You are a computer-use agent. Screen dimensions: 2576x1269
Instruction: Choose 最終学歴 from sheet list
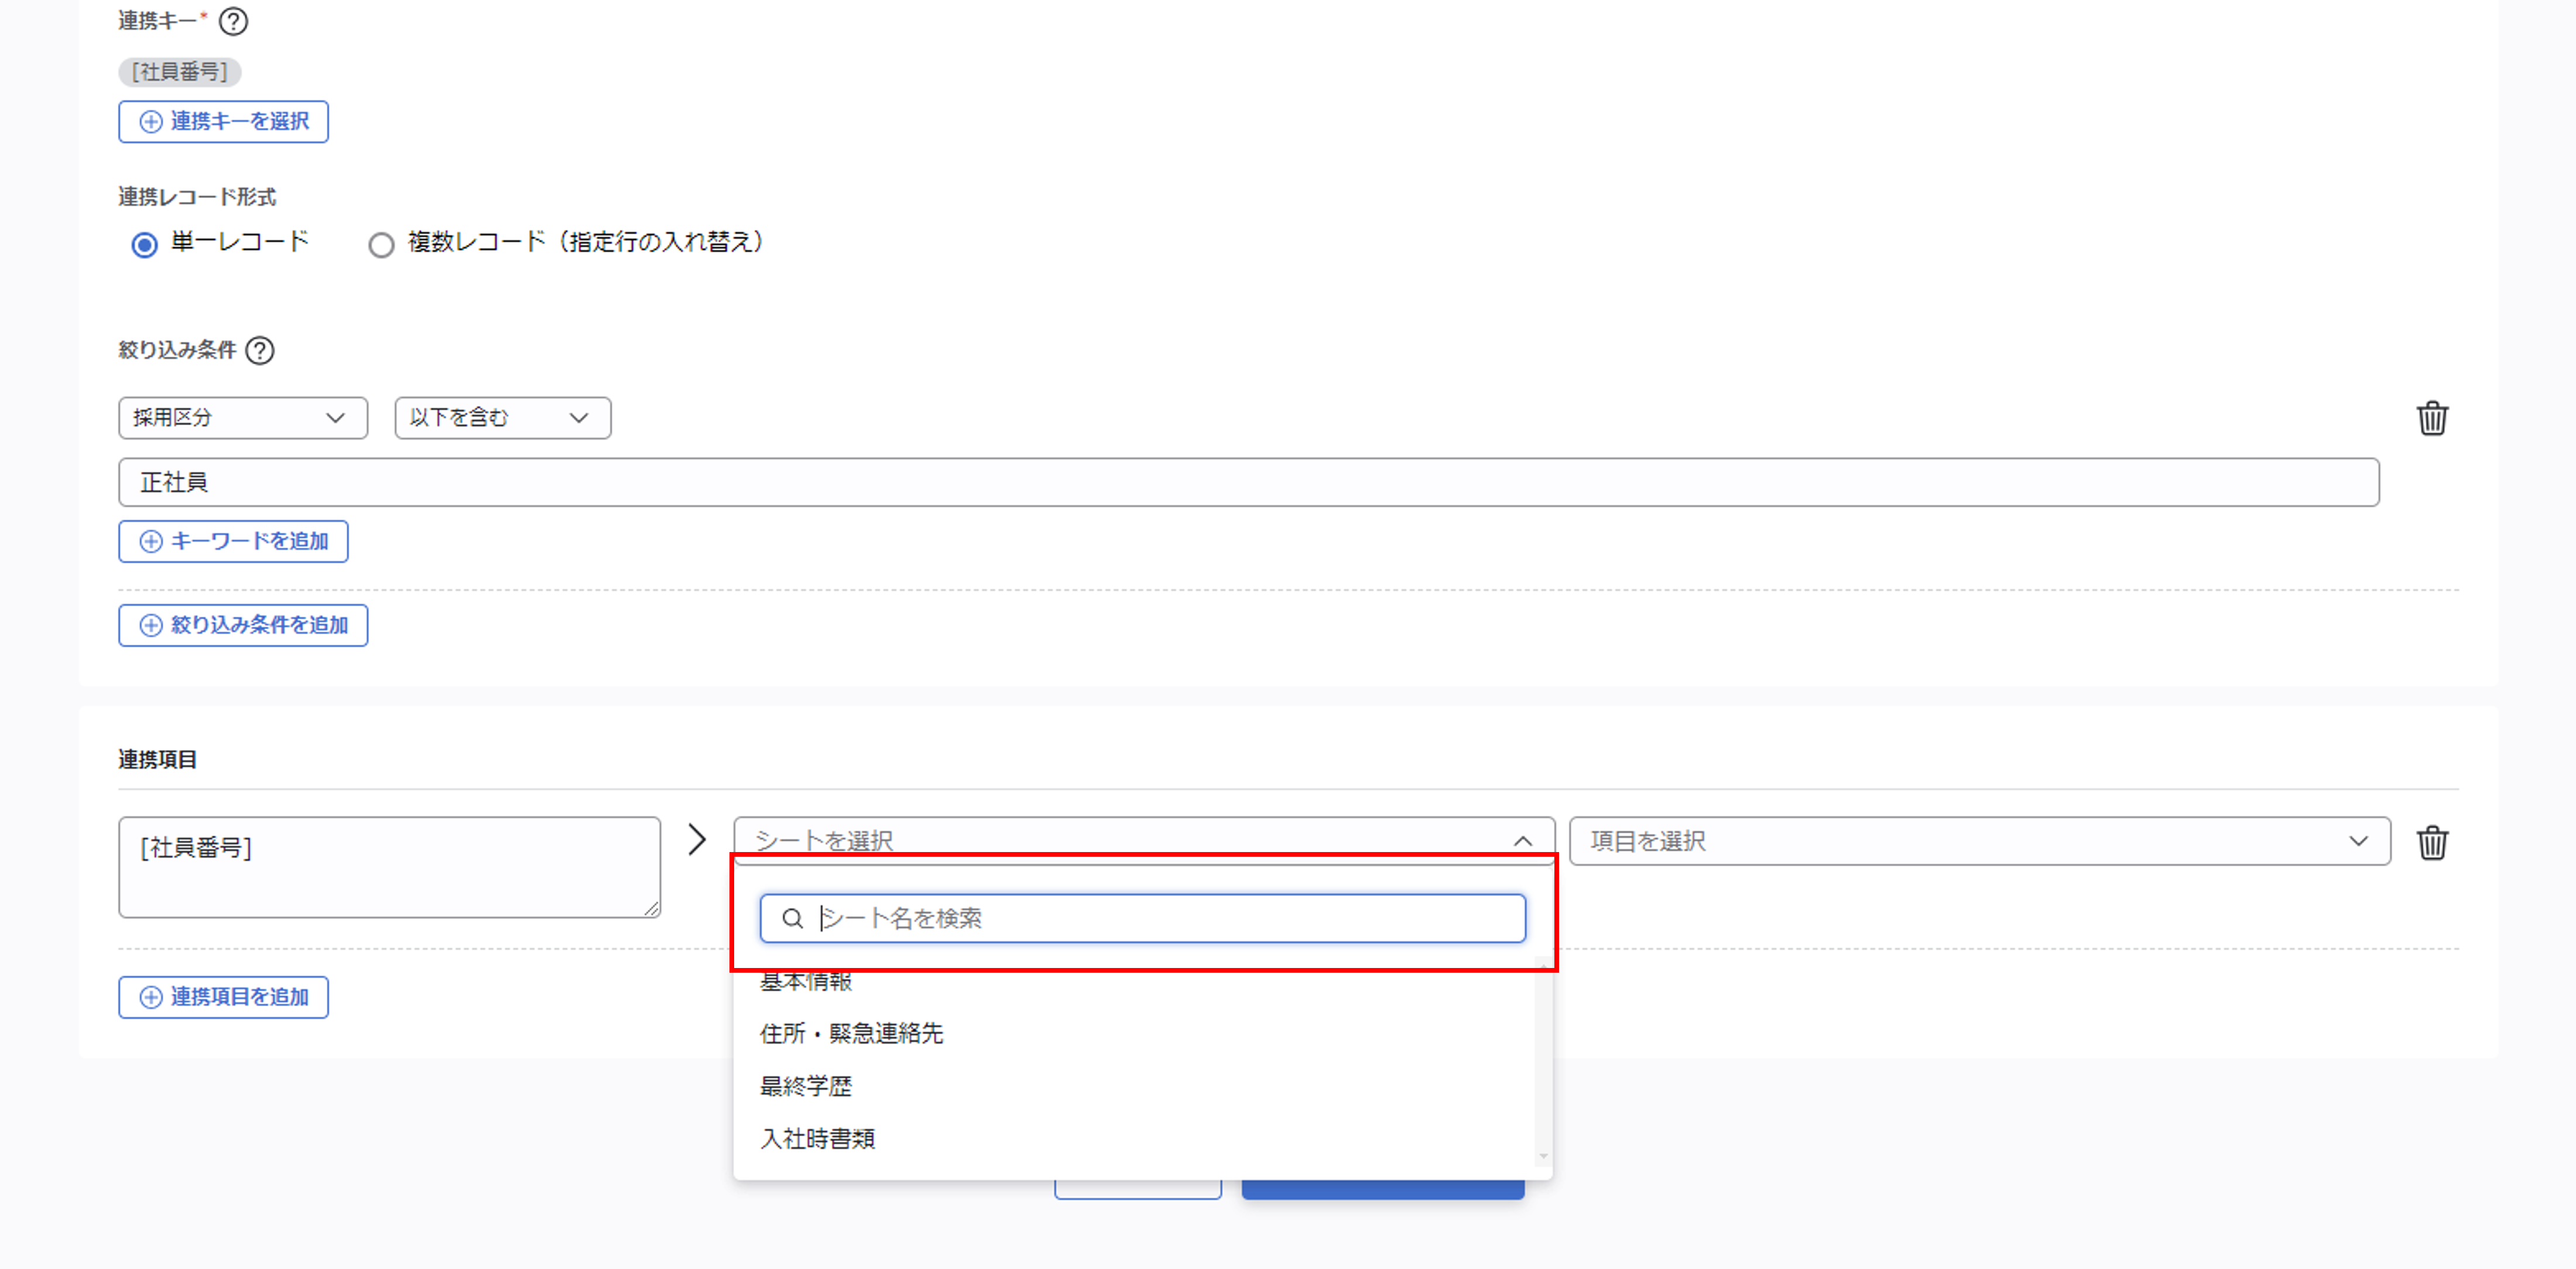point(806,1086)
